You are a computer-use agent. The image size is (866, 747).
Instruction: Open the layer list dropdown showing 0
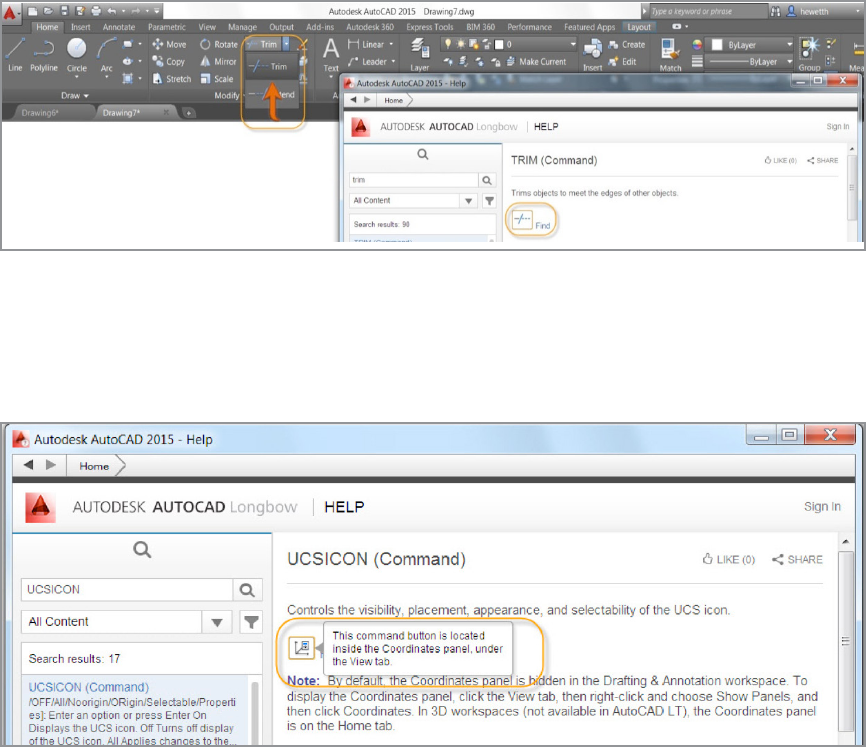pyautogui.click(x=573, y=44)
